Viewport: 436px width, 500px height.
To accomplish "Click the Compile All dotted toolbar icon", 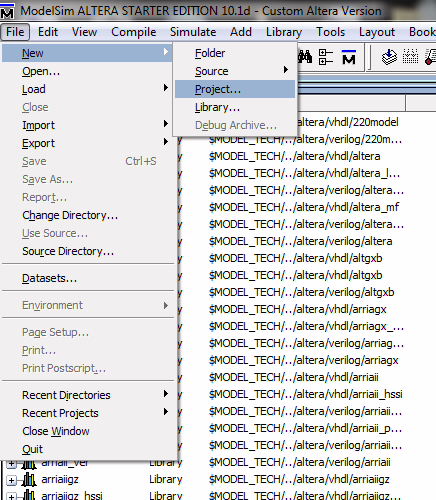I will (x=410, y=57).
